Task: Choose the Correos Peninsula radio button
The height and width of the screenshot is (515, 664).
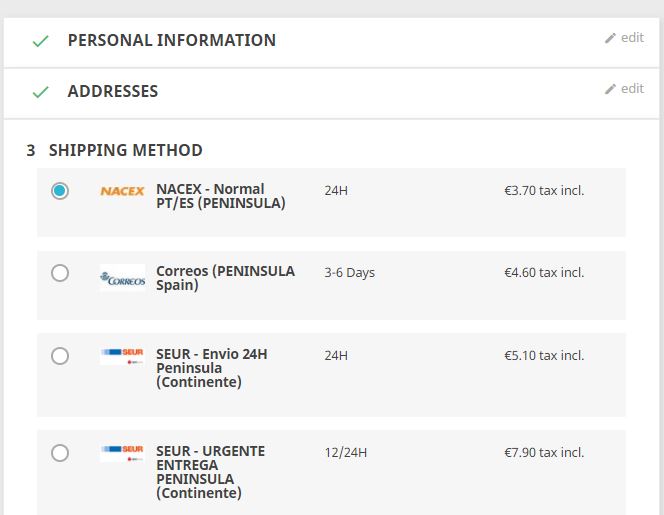Action: coord(60,273)
